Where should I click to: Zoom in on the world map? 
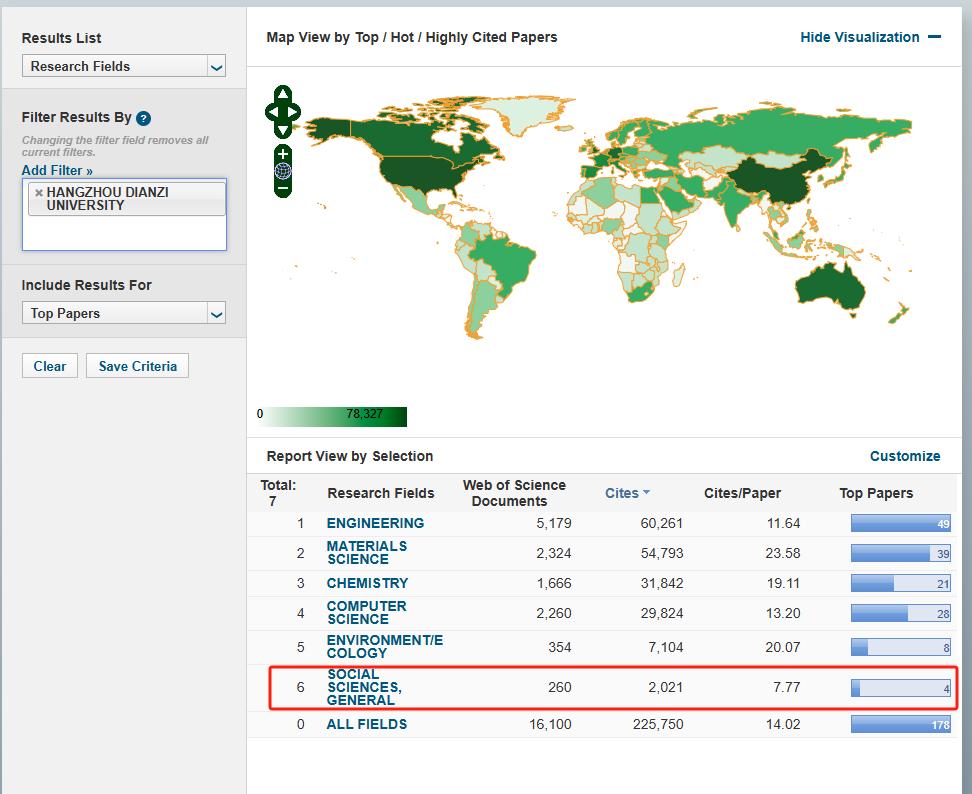[283, 153]
